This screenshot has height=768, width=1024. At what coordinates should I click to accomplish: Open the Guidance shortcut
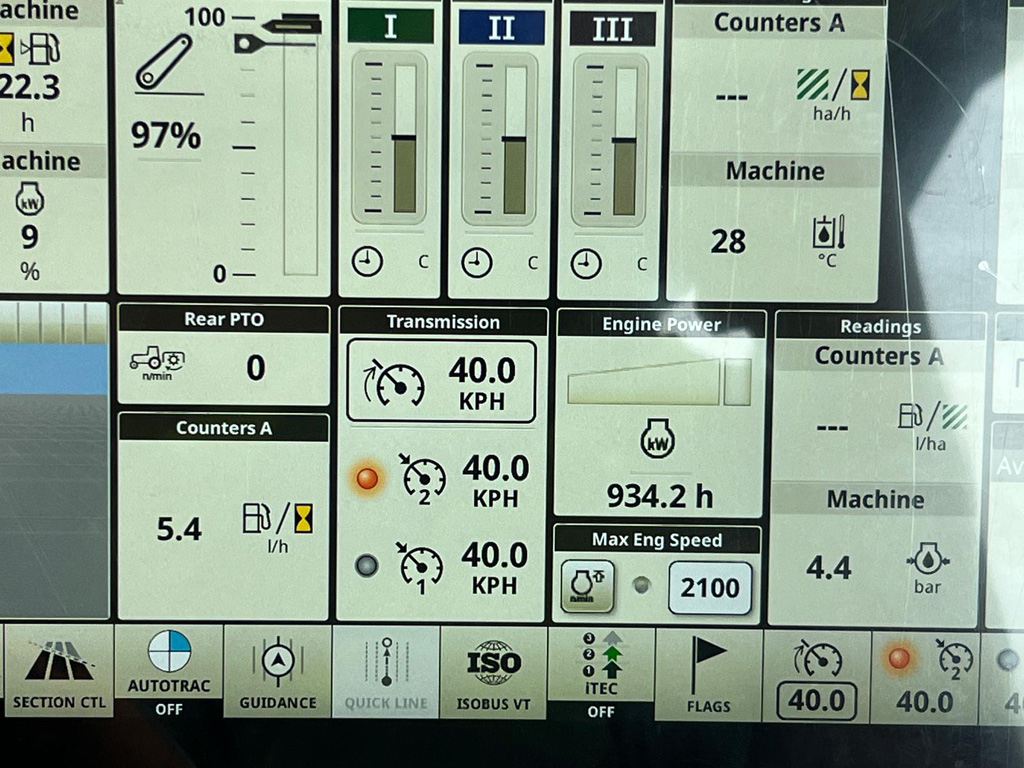tap(277, 674)
